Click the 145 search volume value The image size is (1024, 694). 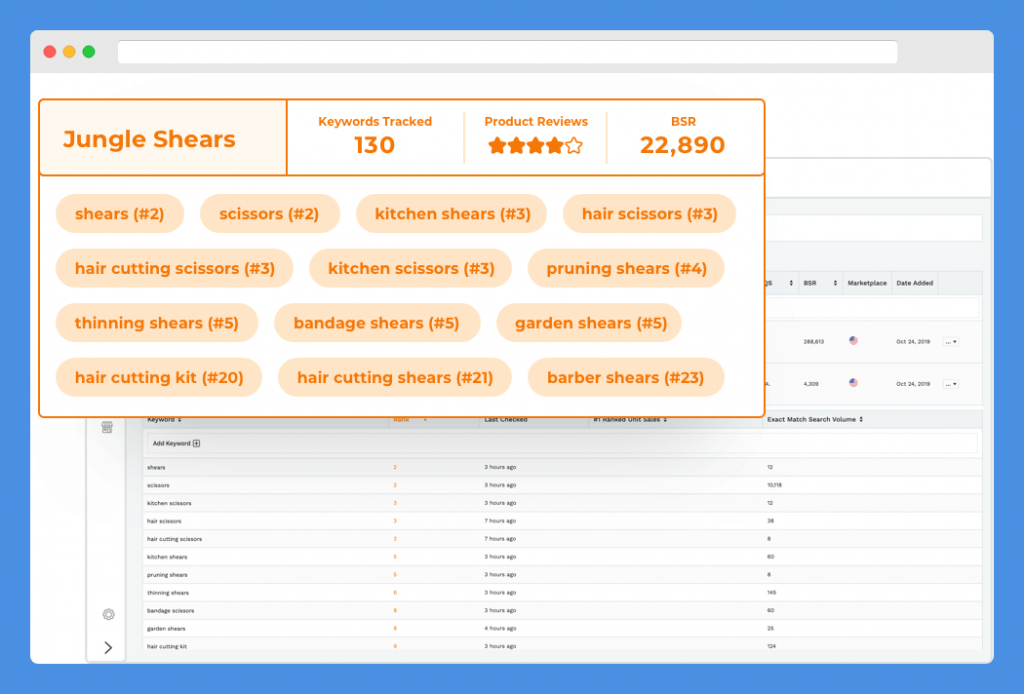771,593
